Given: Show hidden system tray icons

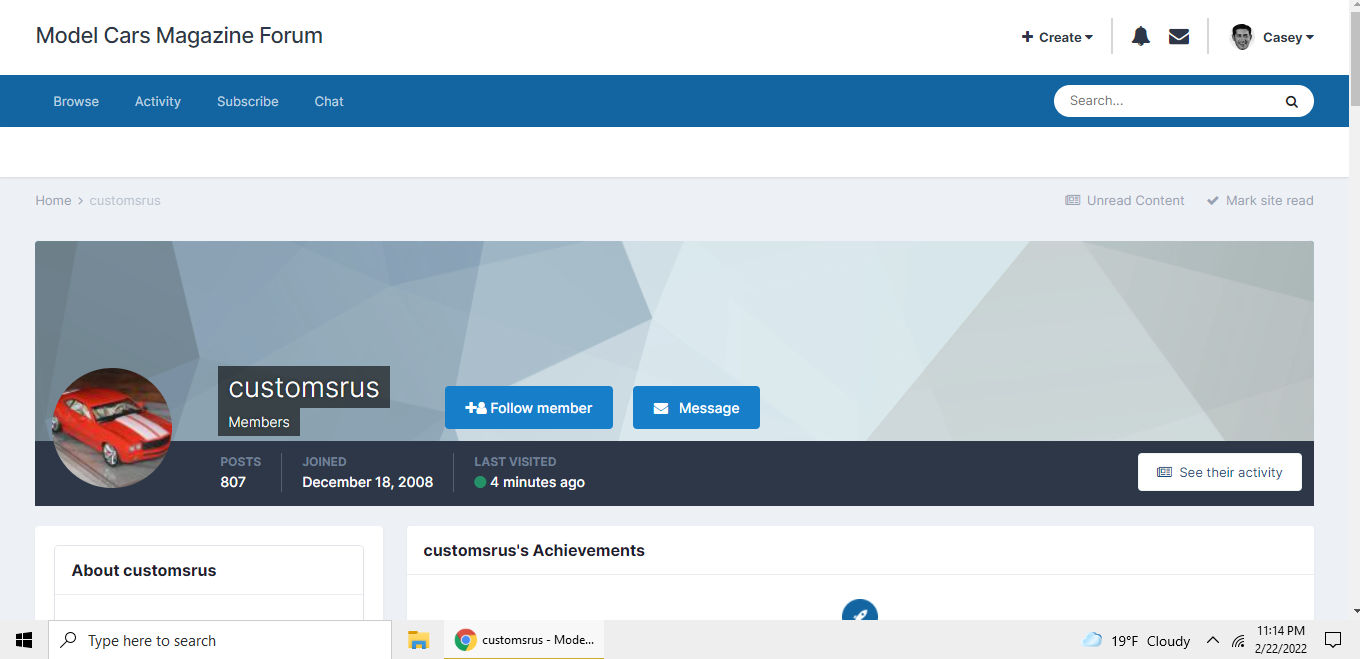Looking at the screenshot, I should pos(1213,640).
